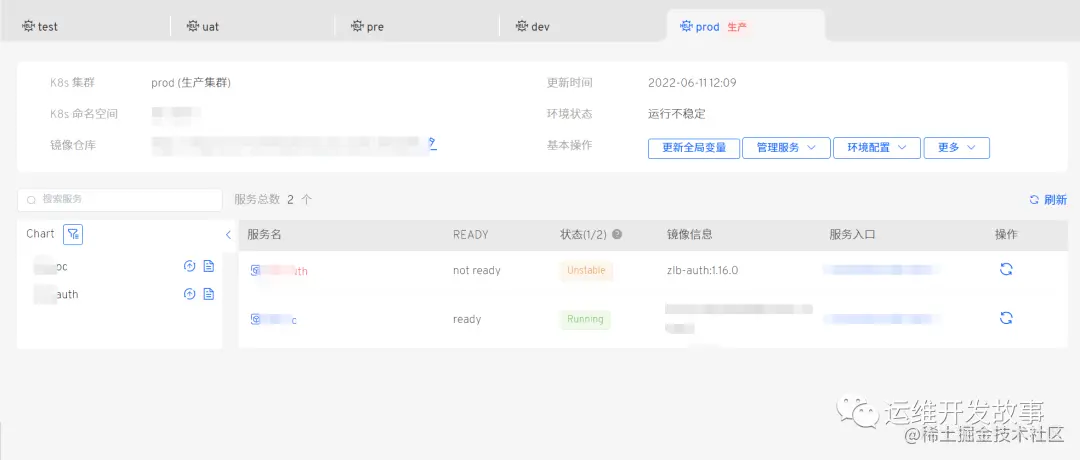
Task: Open the 环境配置 dropdown
Action: (x=877, y=148)
